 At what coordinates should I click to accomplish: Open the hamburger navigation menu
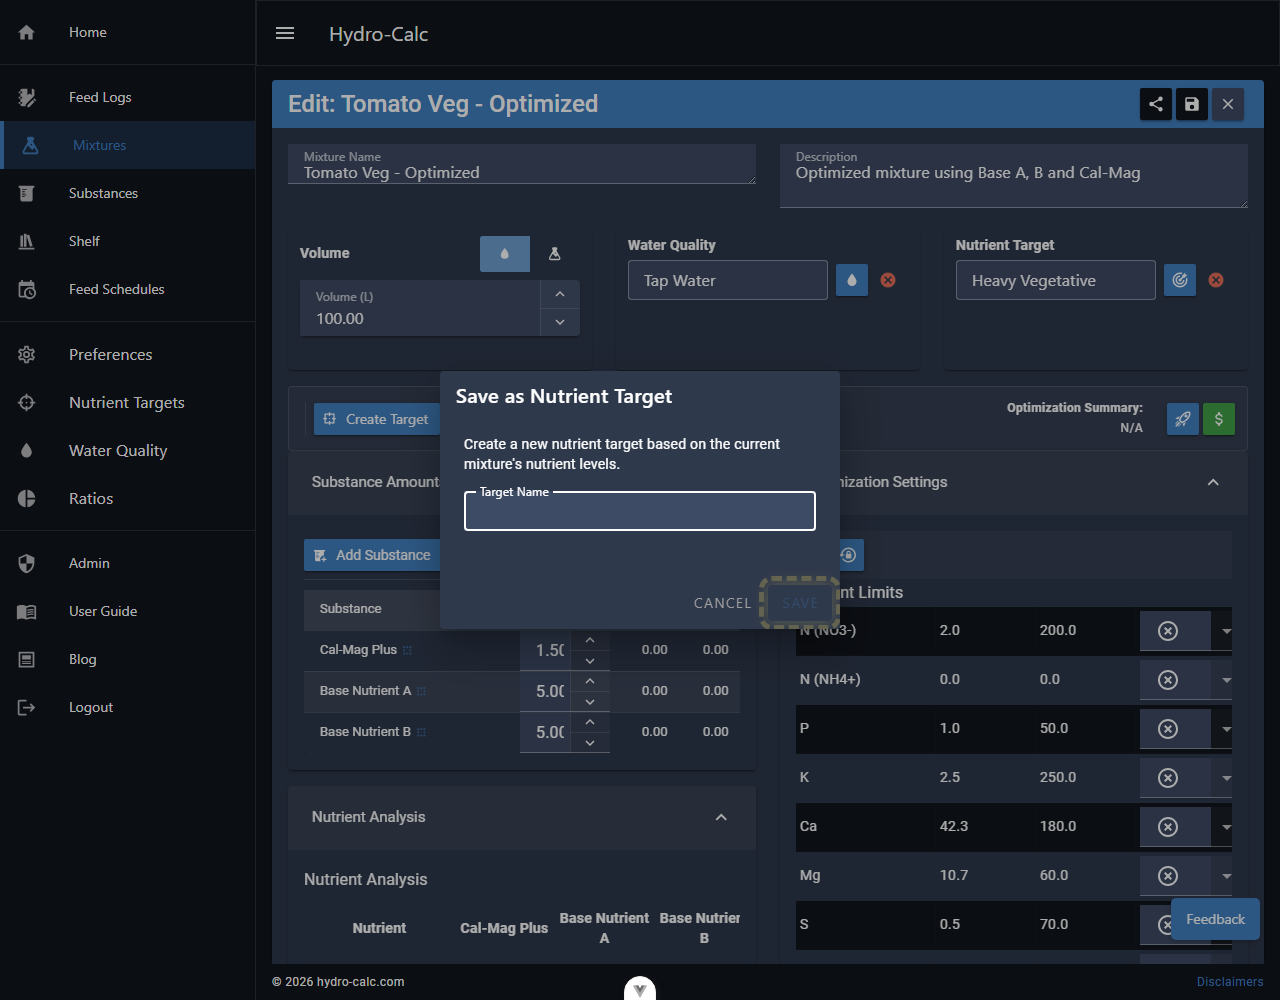tap(285, 33)
